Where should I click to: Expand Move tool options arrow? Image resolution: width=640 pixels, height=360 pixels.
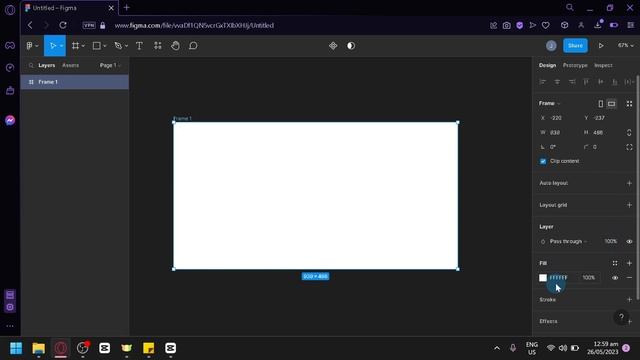pyautogui.click(x=61, y=46)
